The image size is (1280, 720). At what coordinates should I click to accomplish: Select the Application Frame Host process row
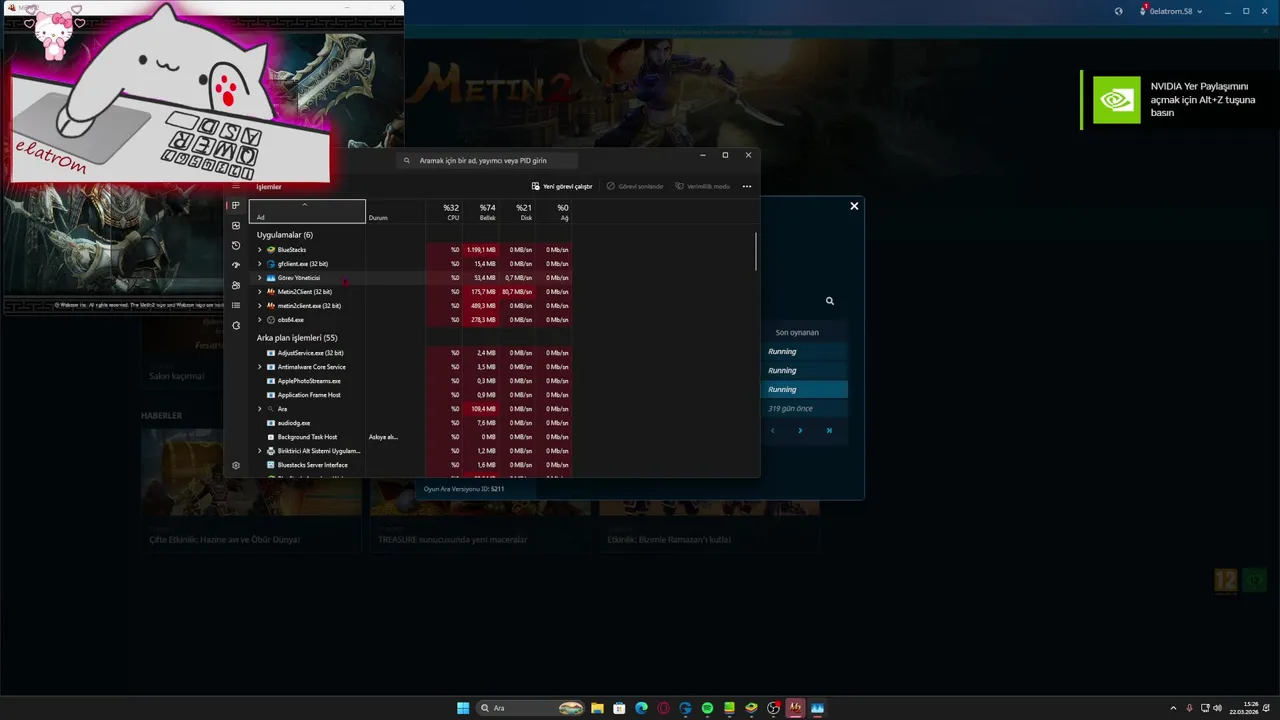click(410, 395)
